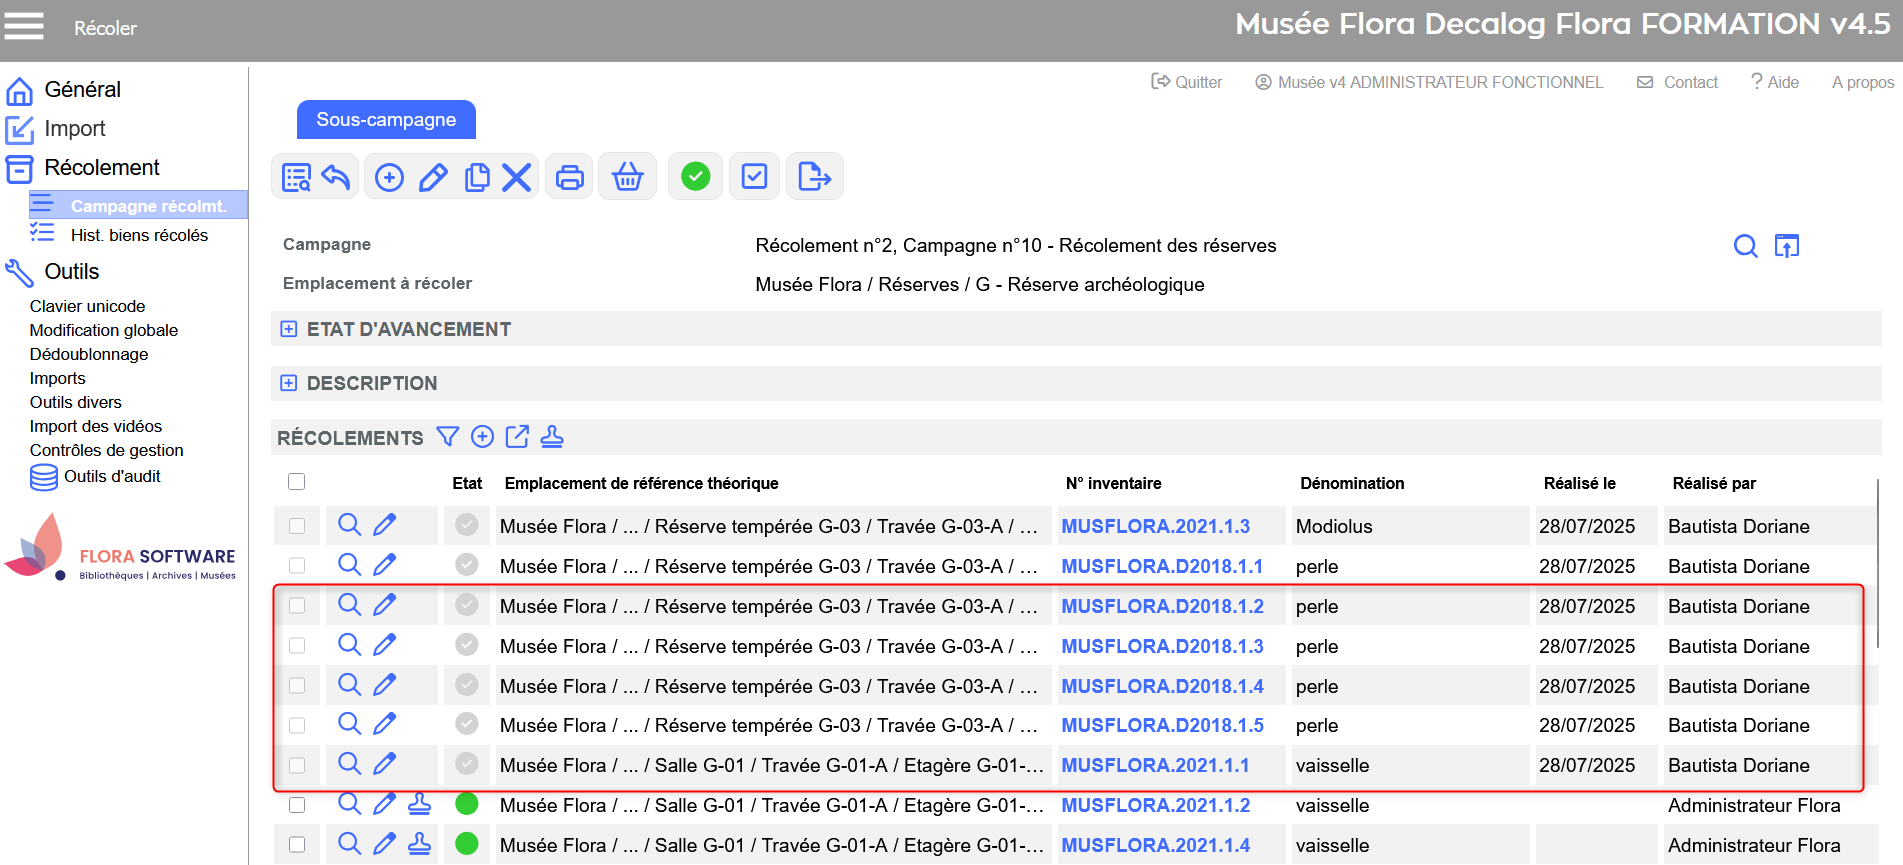Click the duplicate record icon

pyautogui.click(x=477, y=178)
